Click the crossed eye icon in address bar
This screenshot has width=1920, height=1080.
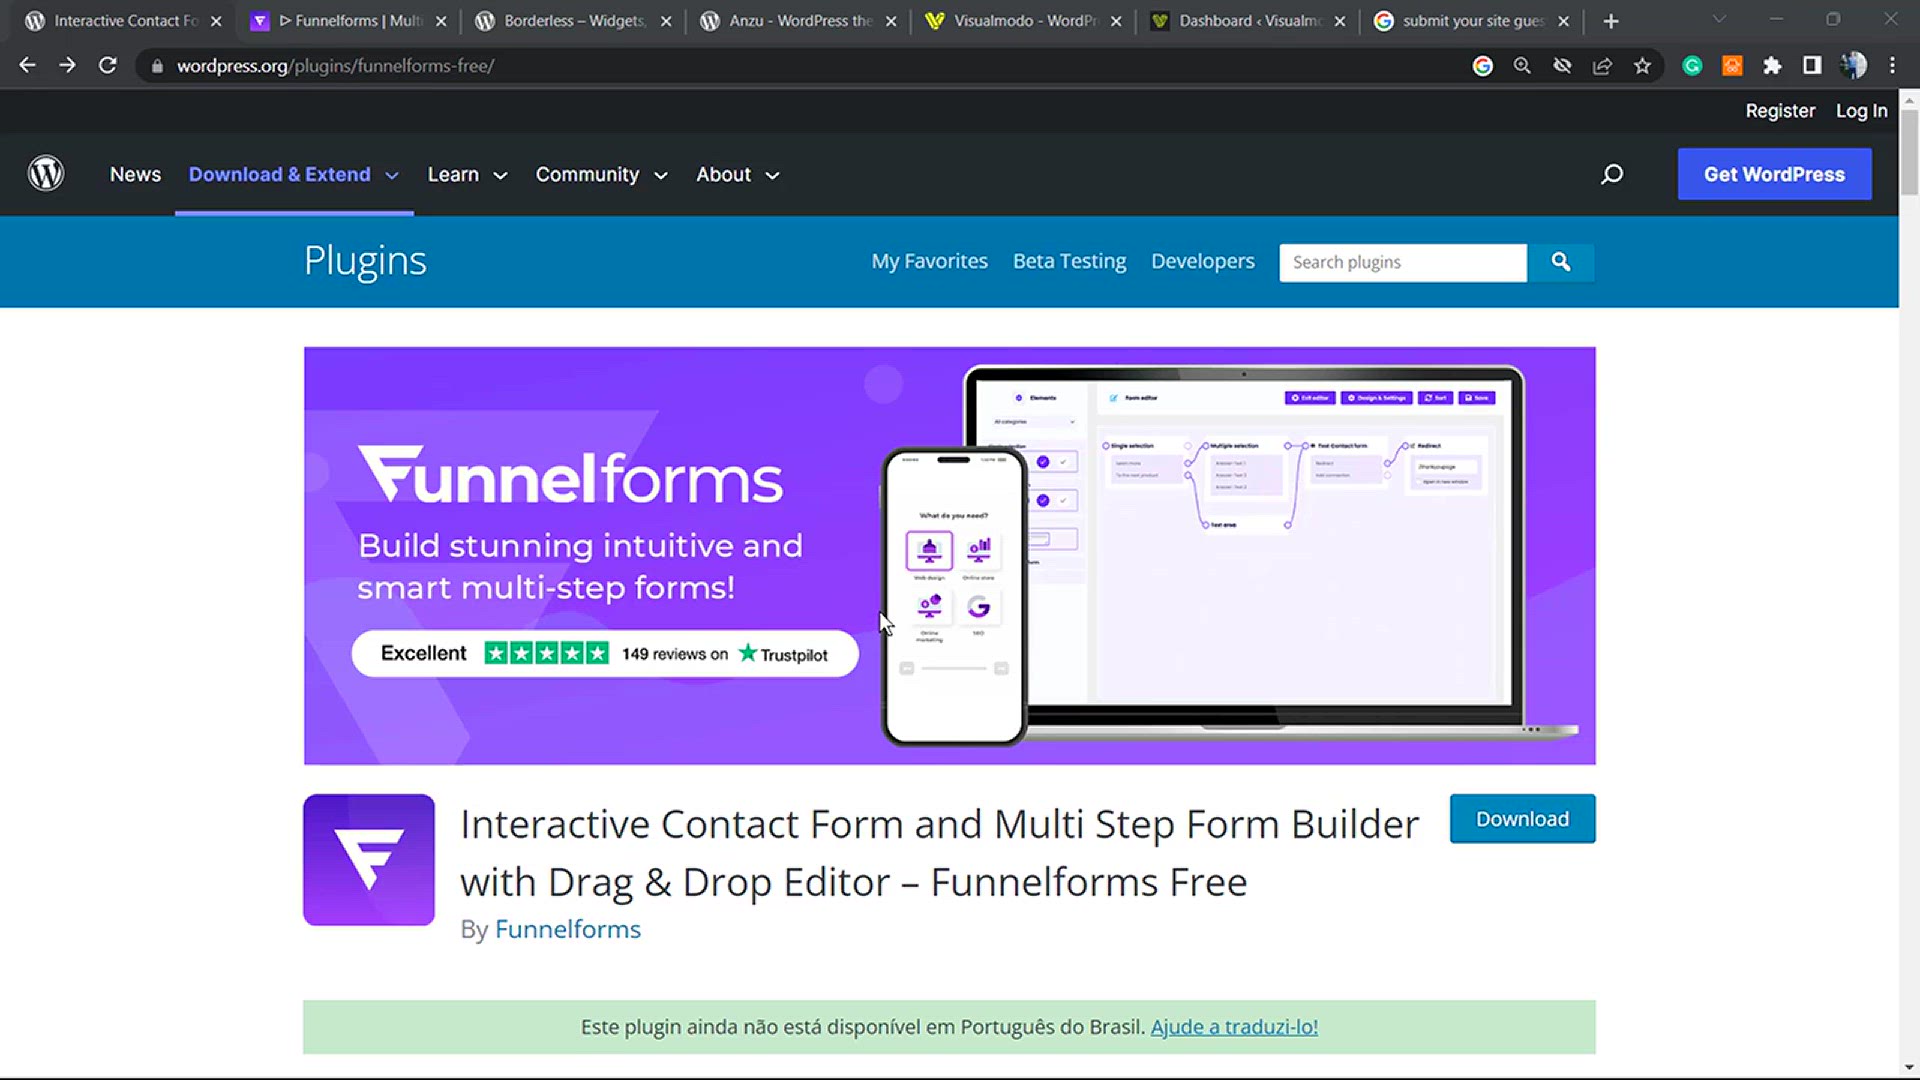pos(1562,66)
